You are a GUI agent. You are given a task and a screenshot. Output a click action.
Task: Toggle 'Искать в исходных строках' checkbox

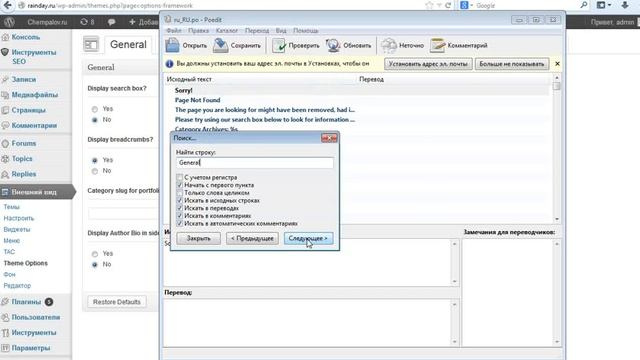pos(180,200)
